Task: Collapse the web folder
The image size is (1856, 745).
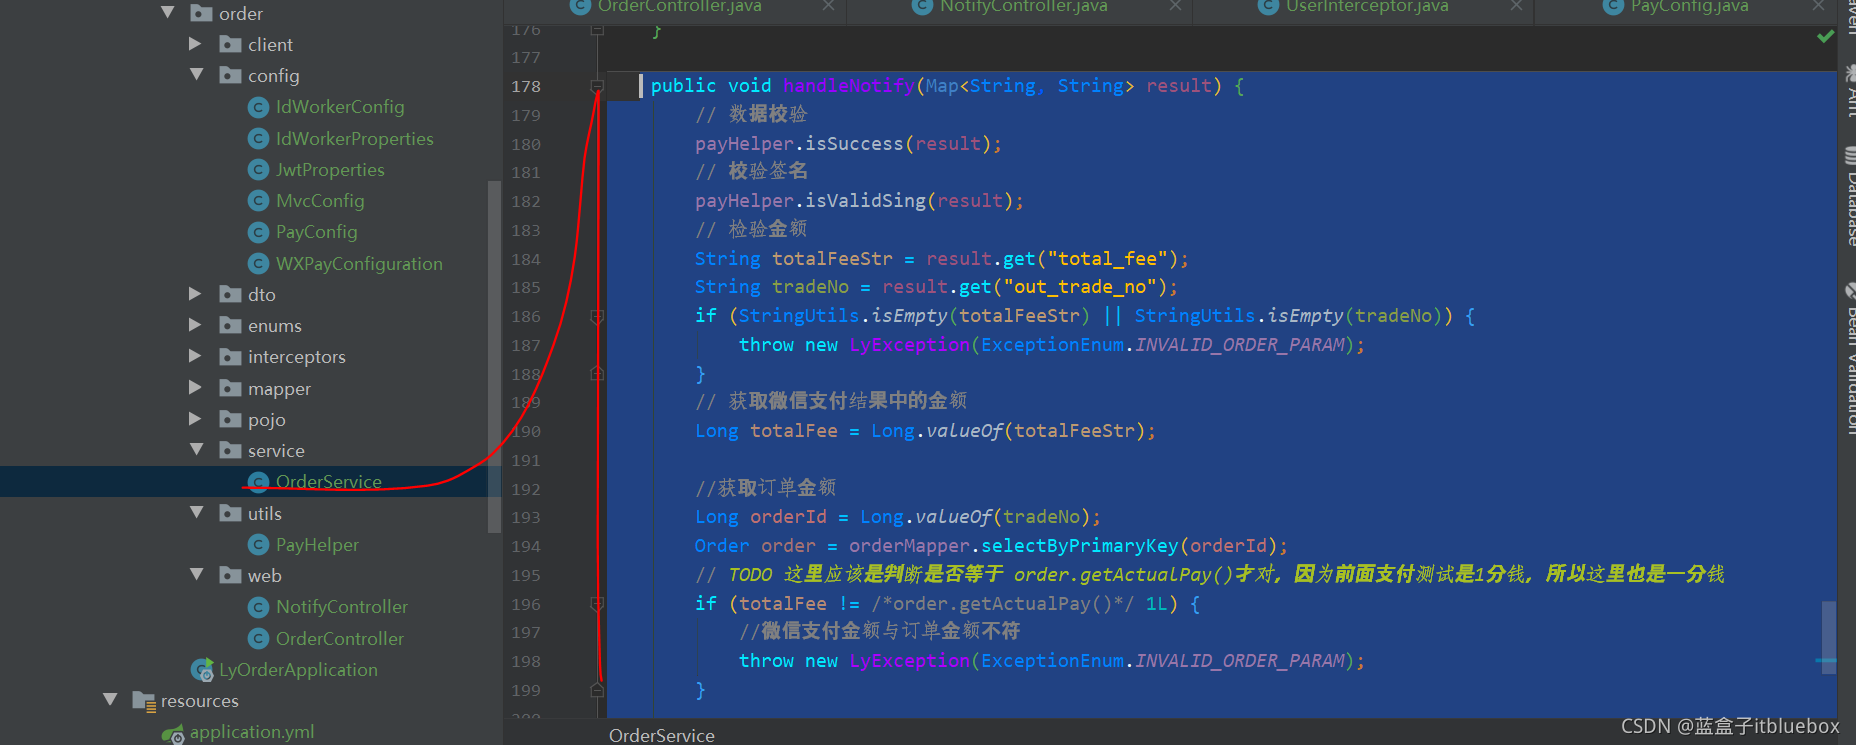Action: pyautogui.click(x=196, y=575)
